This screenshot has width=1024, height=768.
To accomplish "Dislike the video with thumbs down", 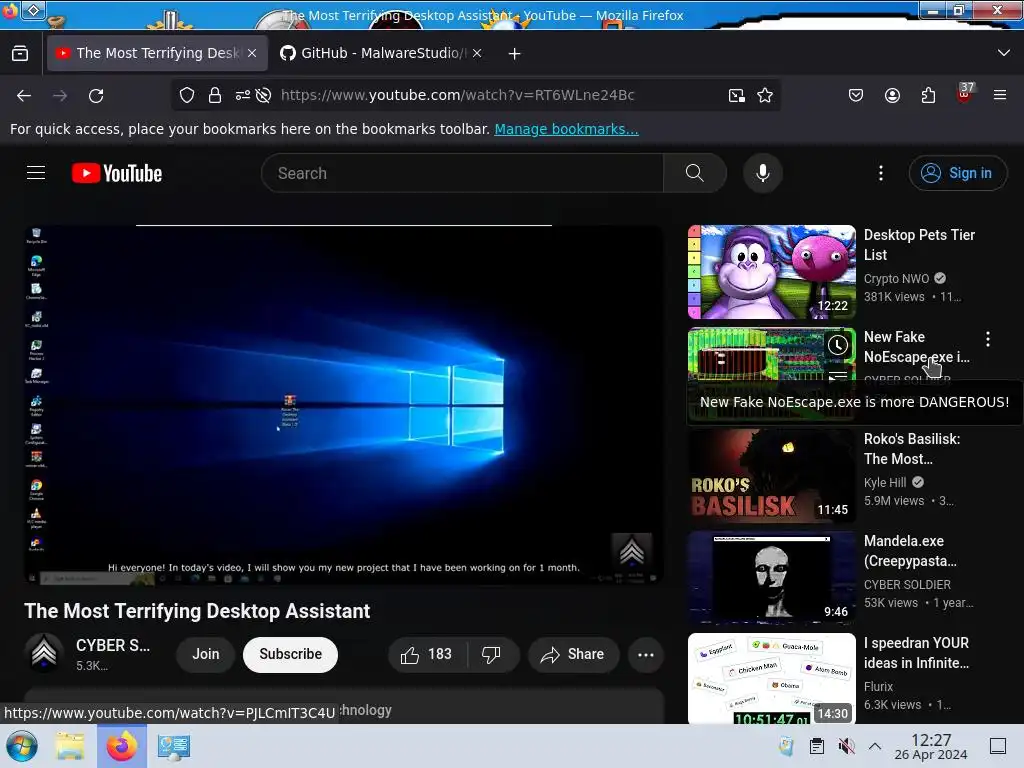I will tap(492, 654).
